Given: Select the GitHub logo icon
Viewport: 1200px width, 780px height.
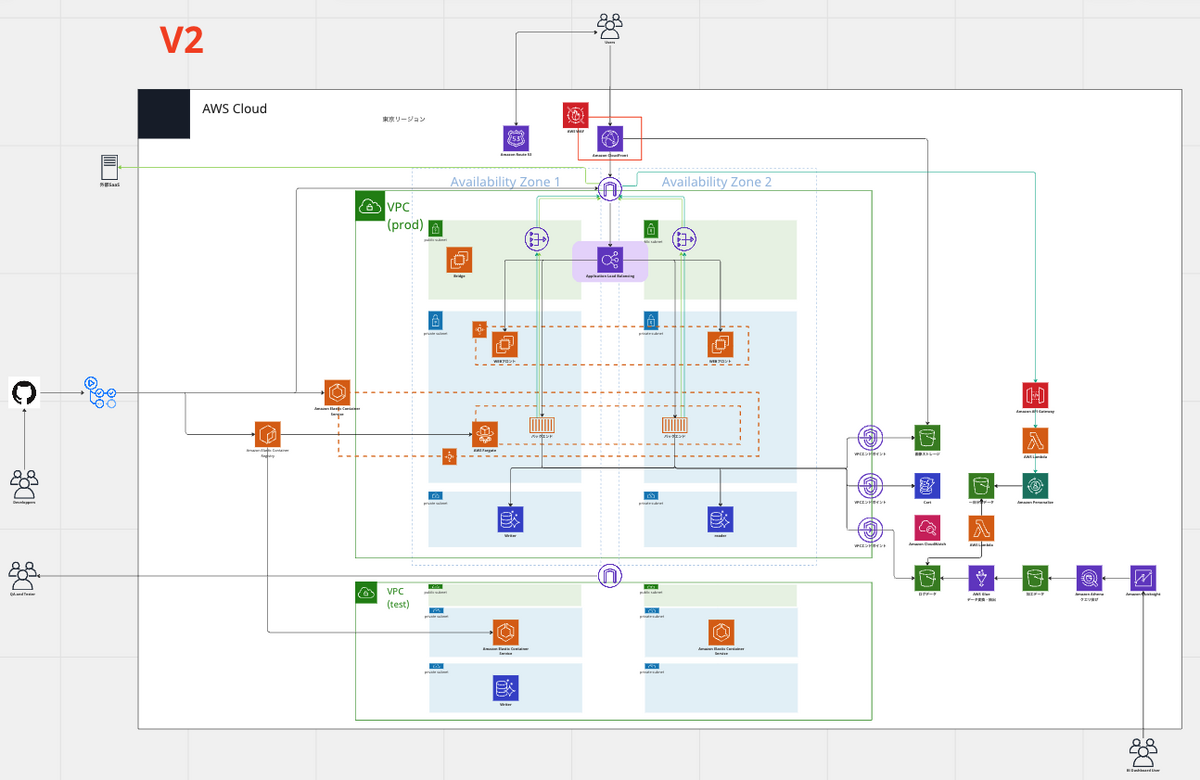Looking at the screenshot, I should click(24, 393).
